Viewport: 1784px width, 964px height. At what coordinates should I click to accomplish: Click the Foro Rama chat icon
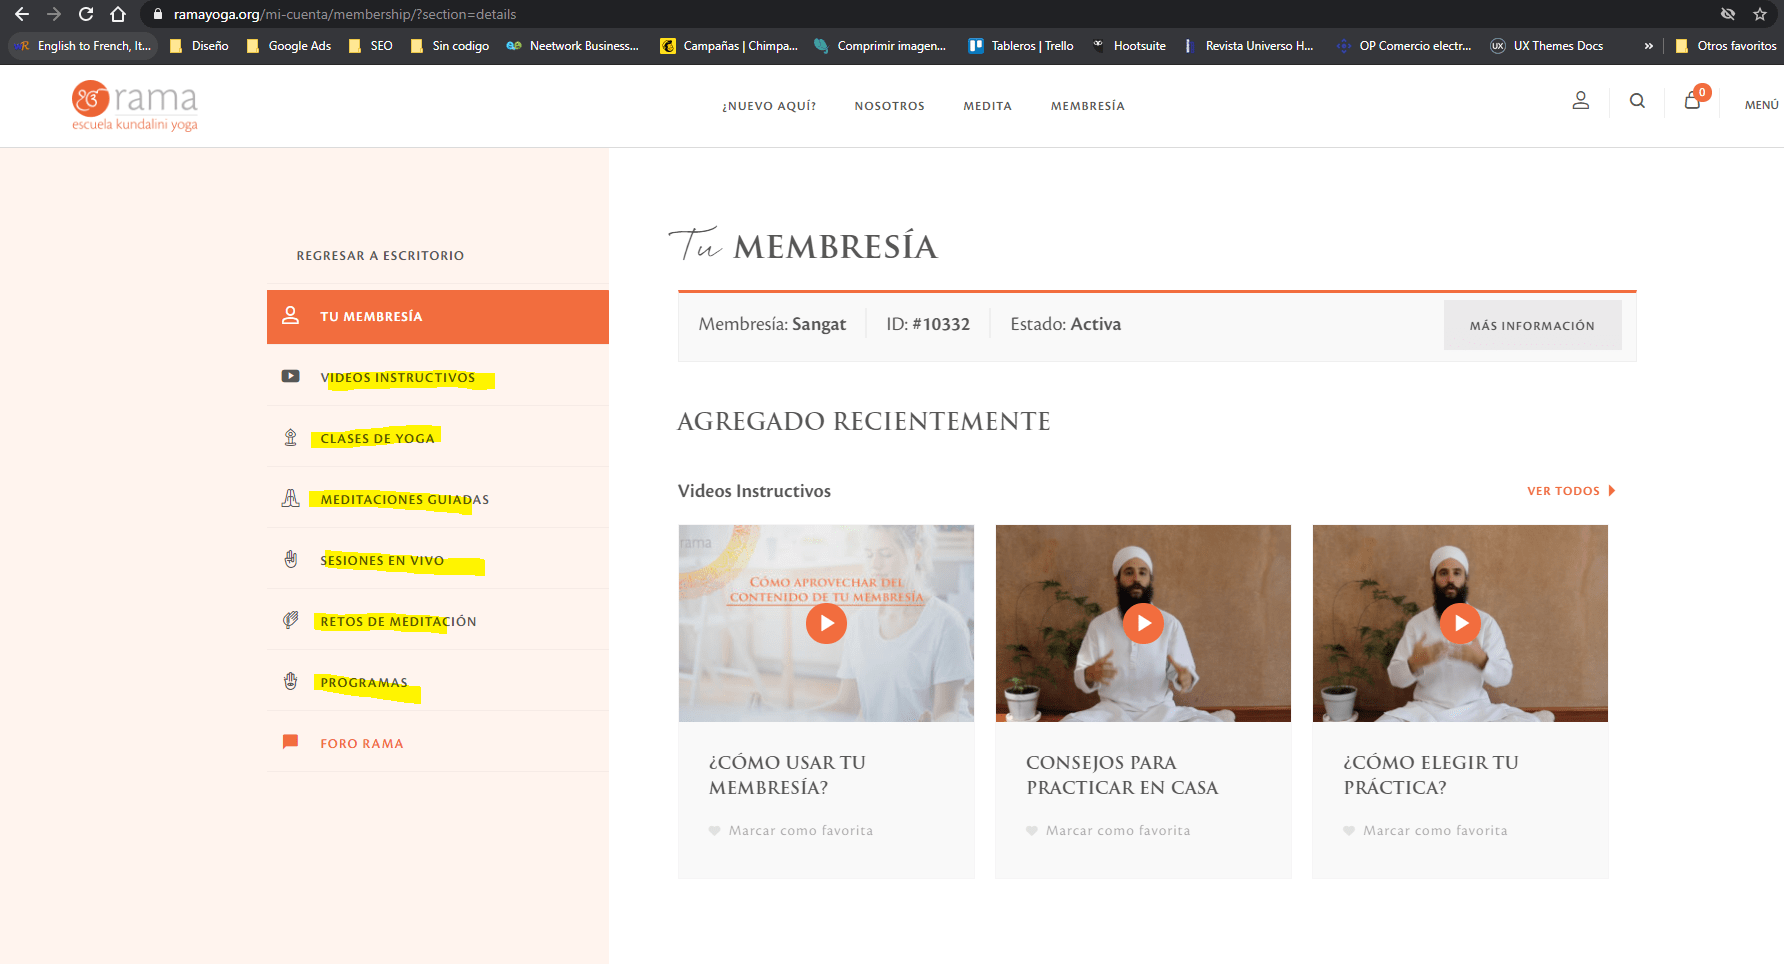pos(291,742)
